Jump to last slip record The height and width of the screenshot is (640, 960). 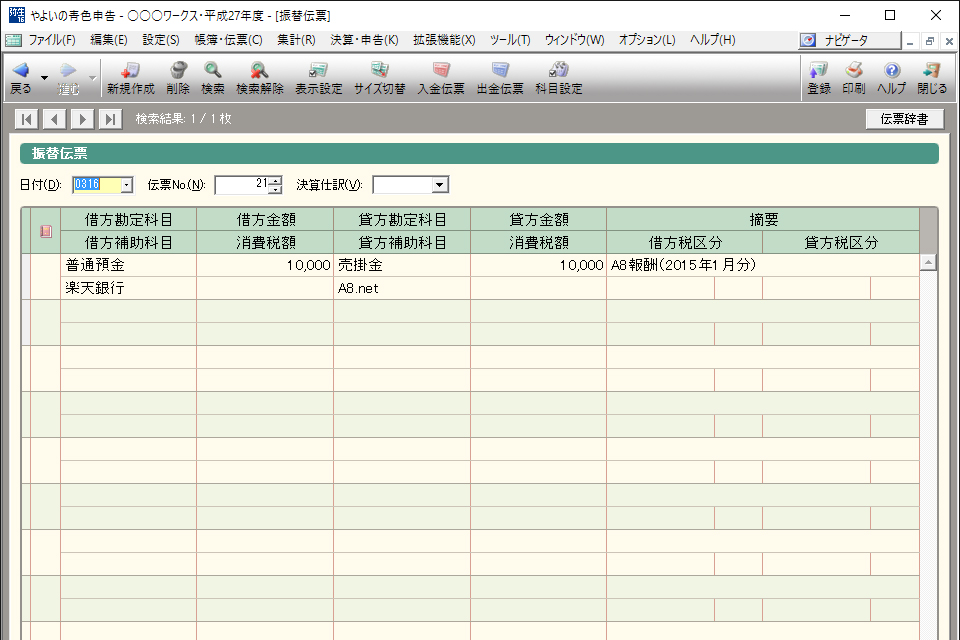click(x=110, y=119)
